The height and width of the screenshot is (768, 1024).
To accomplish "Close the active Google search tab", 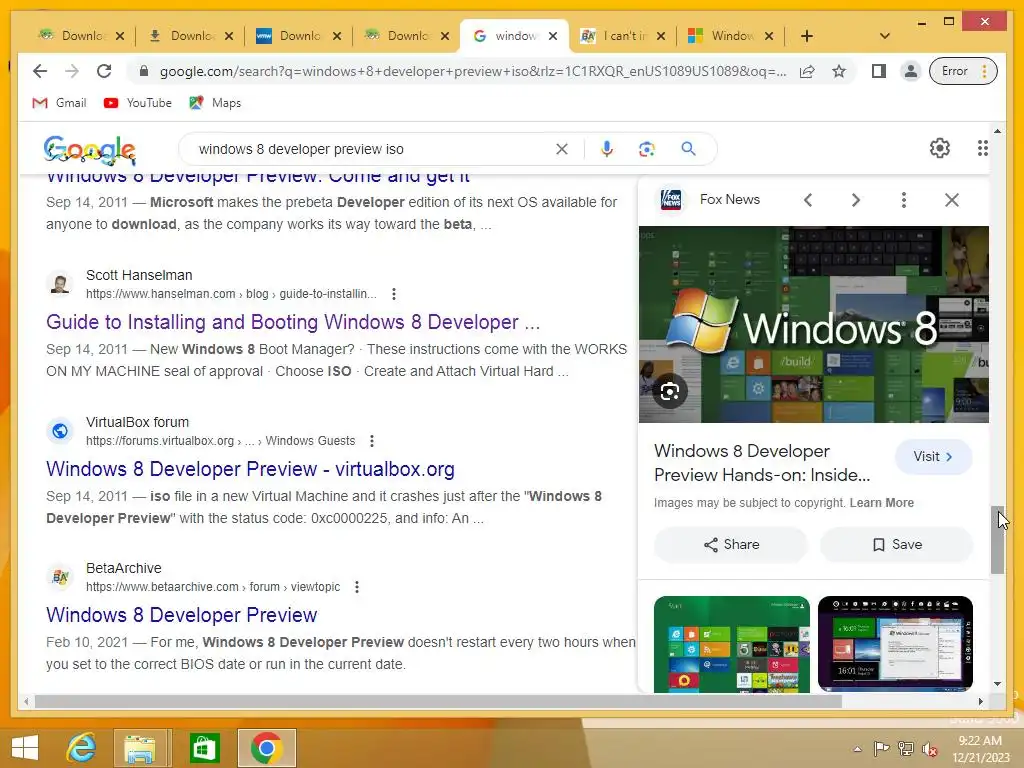I will pos(553,36).
